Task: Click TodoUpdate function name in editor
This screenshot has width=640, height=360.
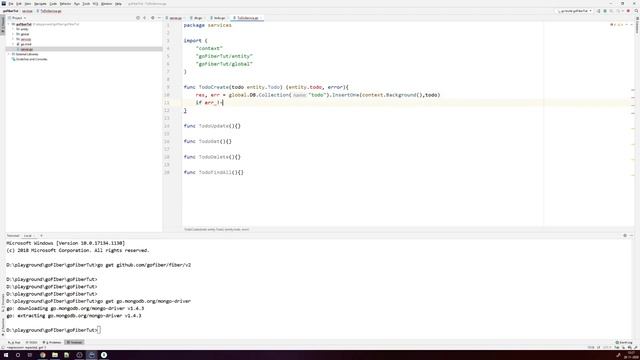Action: (214, 126)
